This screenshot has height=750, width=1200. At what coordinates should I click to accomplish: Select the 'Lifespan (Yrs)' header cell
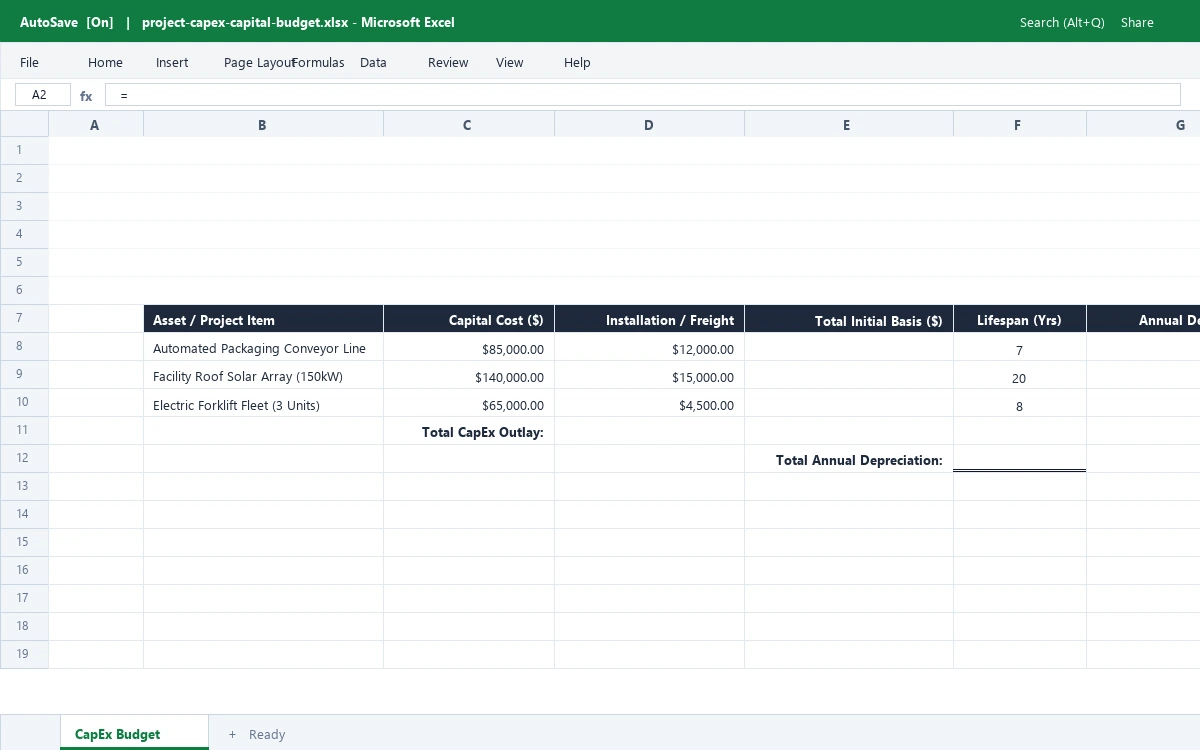click(x=1019, y=319)
